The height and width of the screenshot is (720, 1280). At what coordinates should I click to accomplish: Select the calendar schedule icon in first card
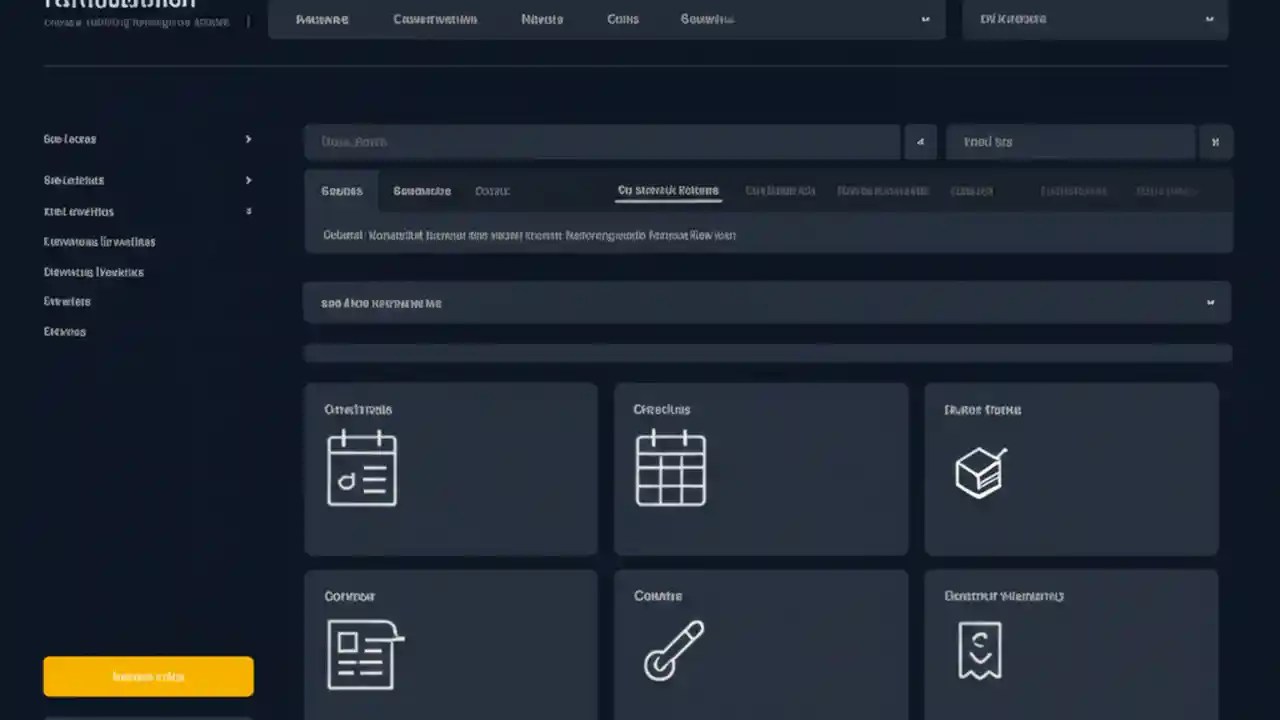(x=362, y=468)
